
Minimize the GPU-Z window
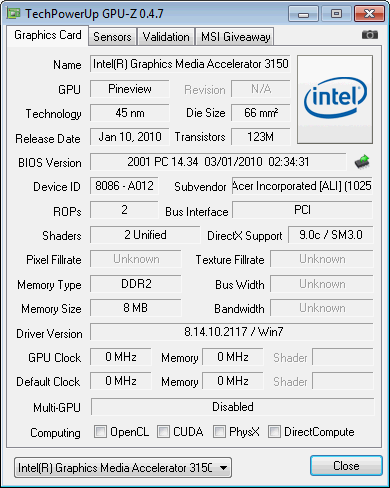pos(303,14)
